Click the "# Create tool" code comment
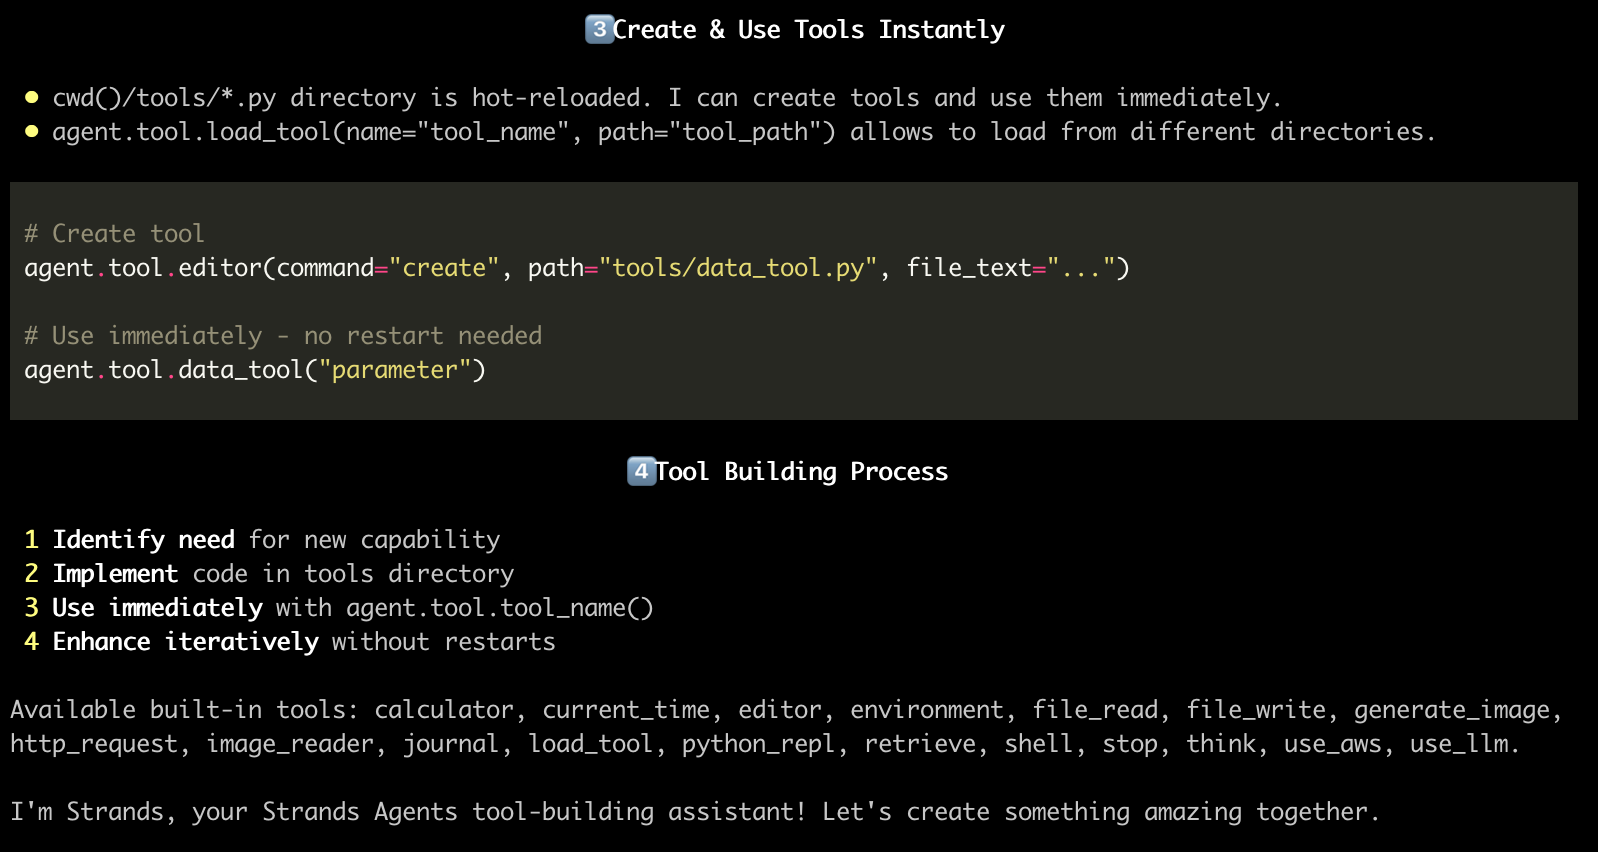1598x852 pixels. [114, 234]
